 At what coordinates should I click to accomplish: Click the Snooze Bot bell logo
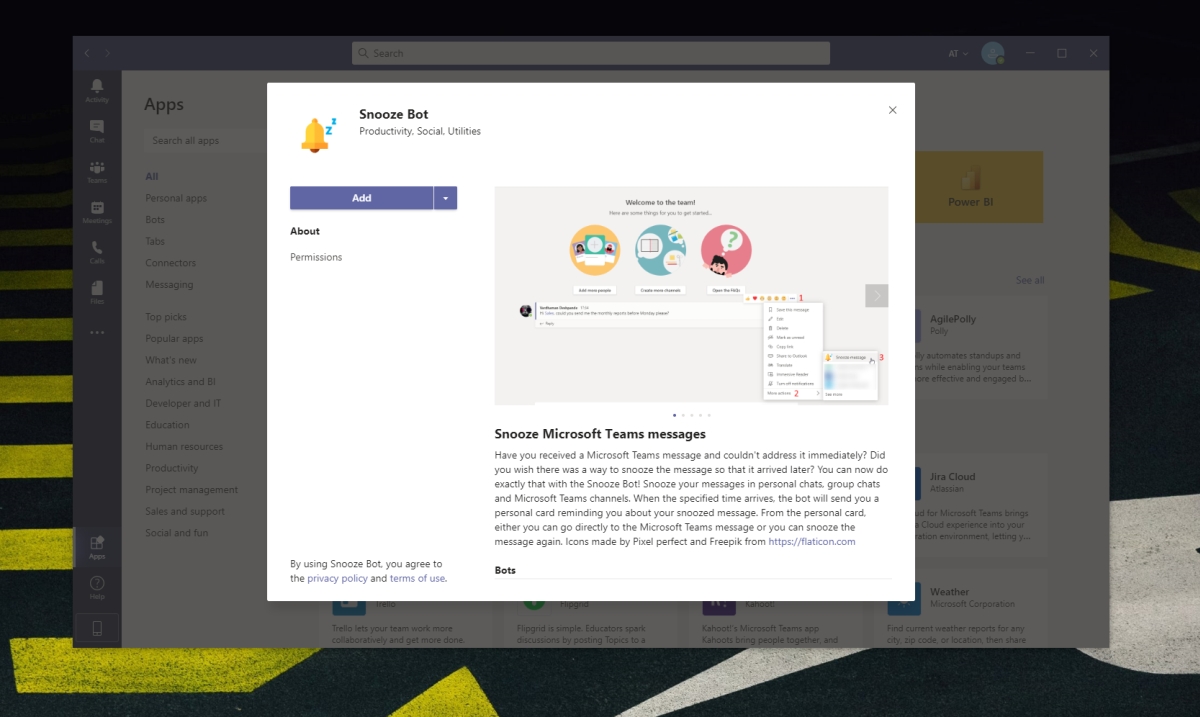point(318,133)
